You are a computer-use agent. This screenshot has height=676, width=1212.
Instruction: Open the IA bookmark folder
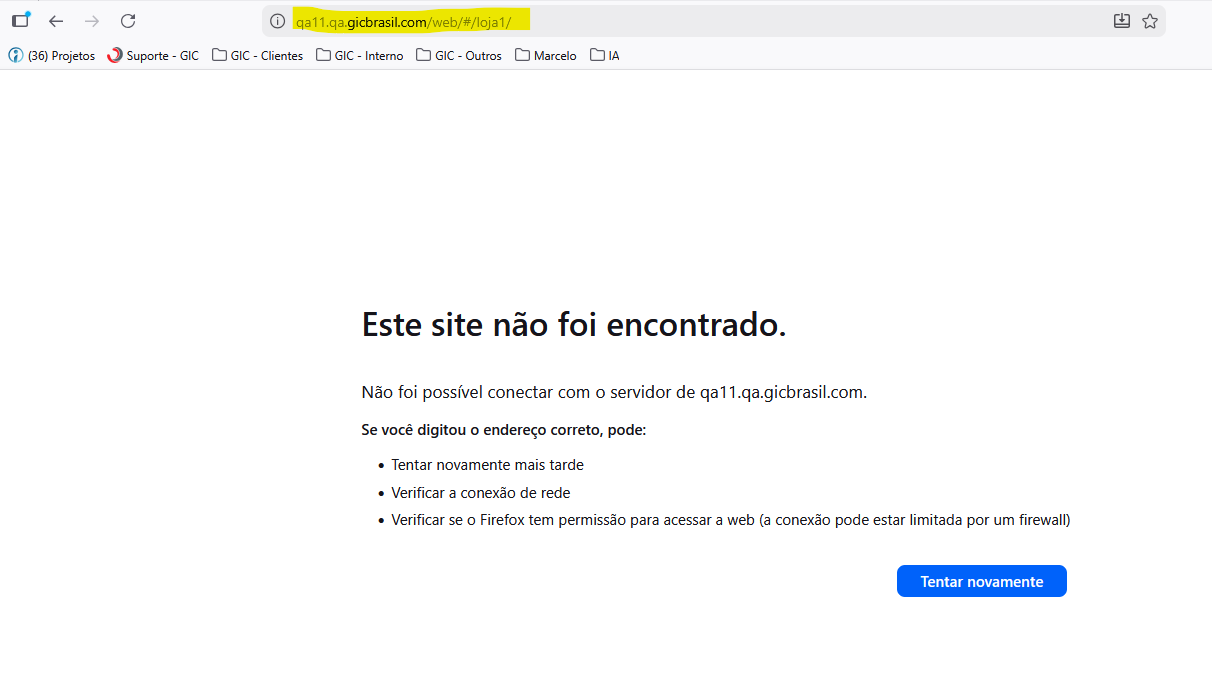point(605,56)
